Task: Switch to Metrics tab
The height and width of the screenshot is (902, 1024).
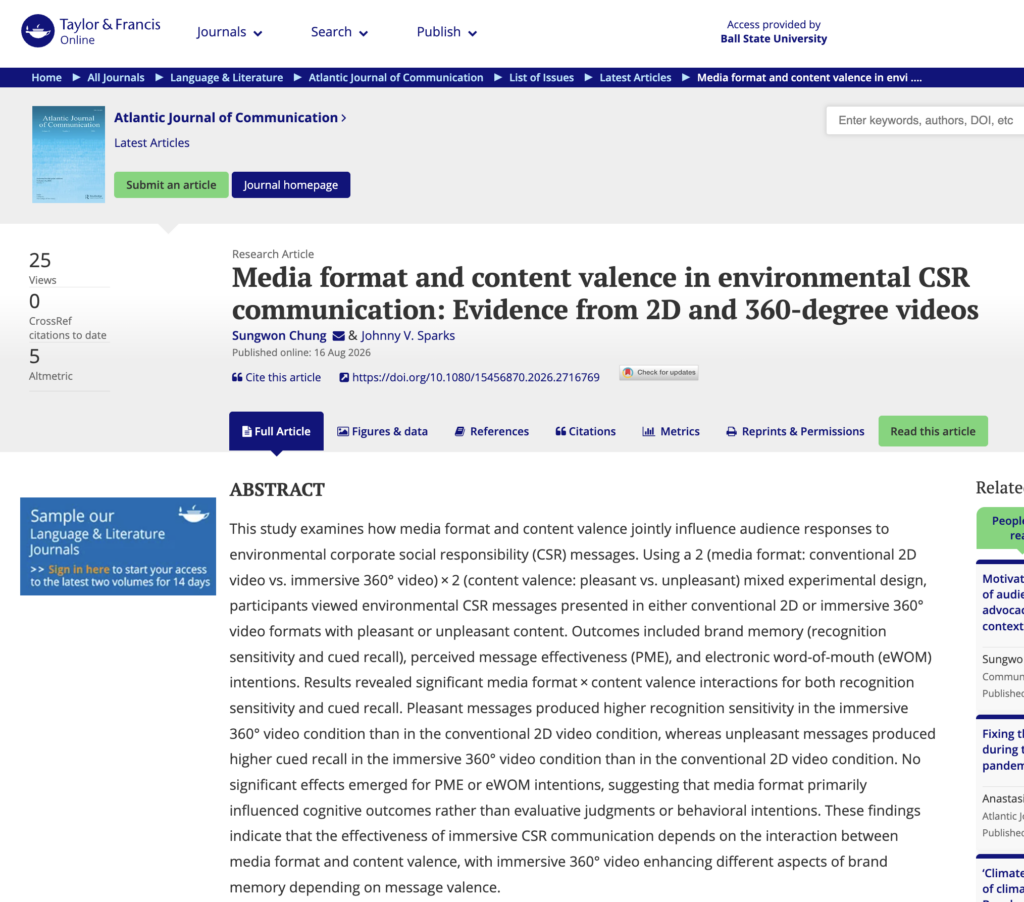Action: tap(671, 431)
